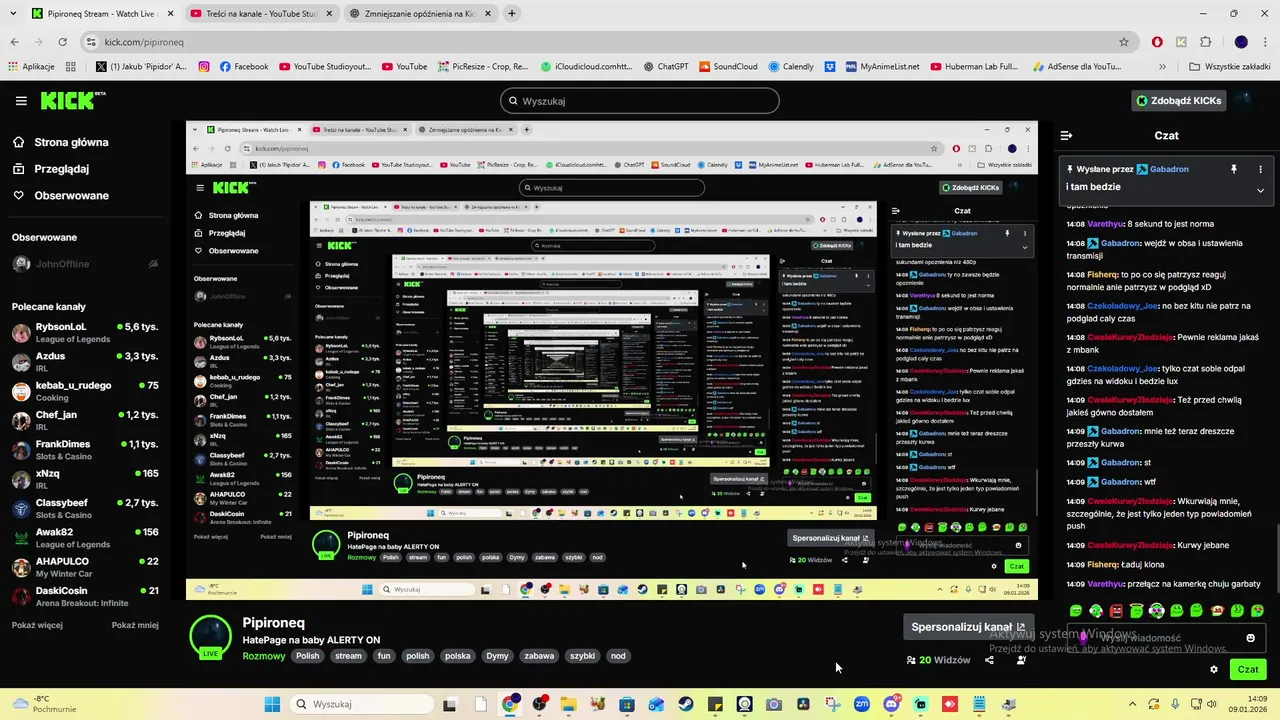1280x720 pixels.
Task: Click the moderator icon next to share
Action: coord(1021,660)
